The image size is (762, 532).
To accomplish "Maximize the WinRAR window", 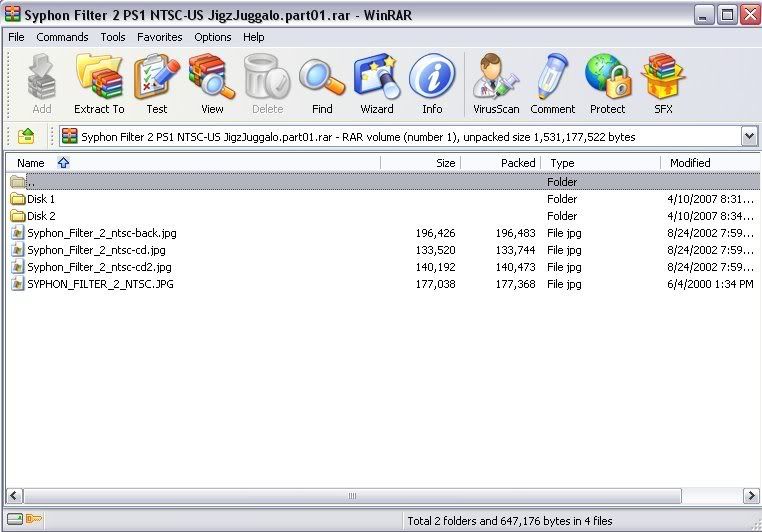I will coord(727,15).
